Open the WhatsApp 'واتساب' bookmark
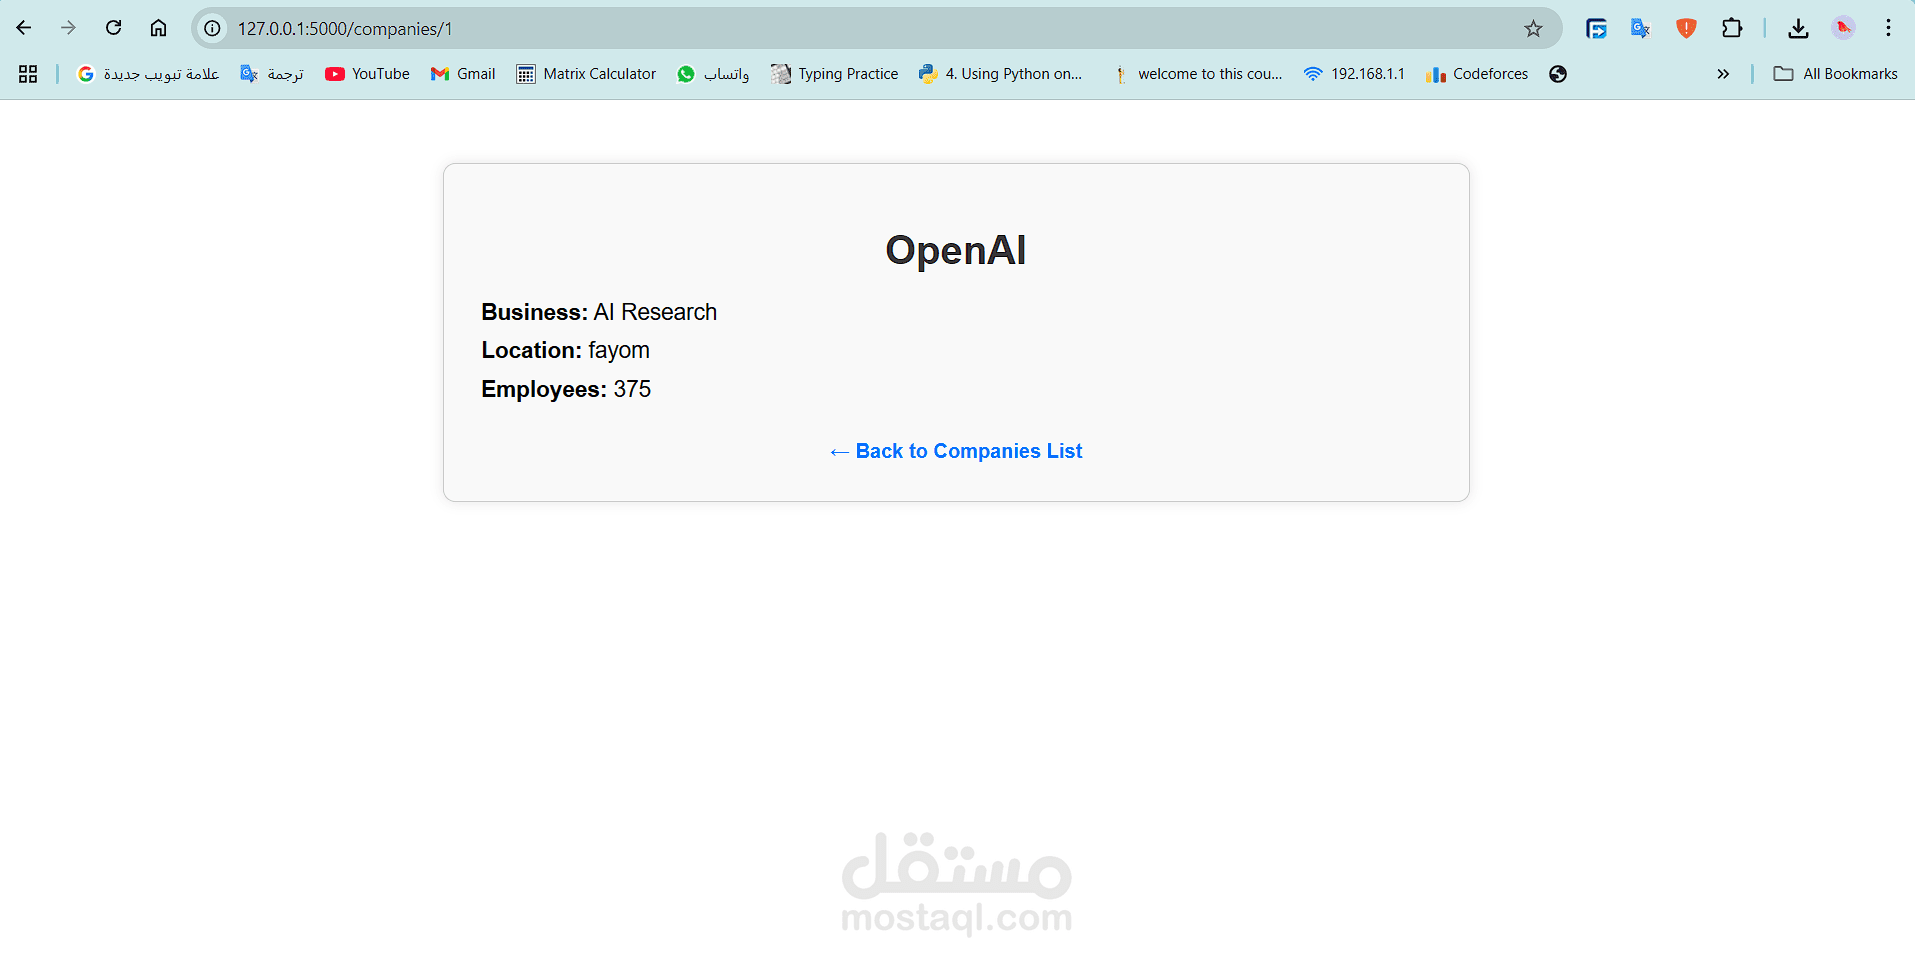This screenshot has height=957, width=1915. (713, 74)
